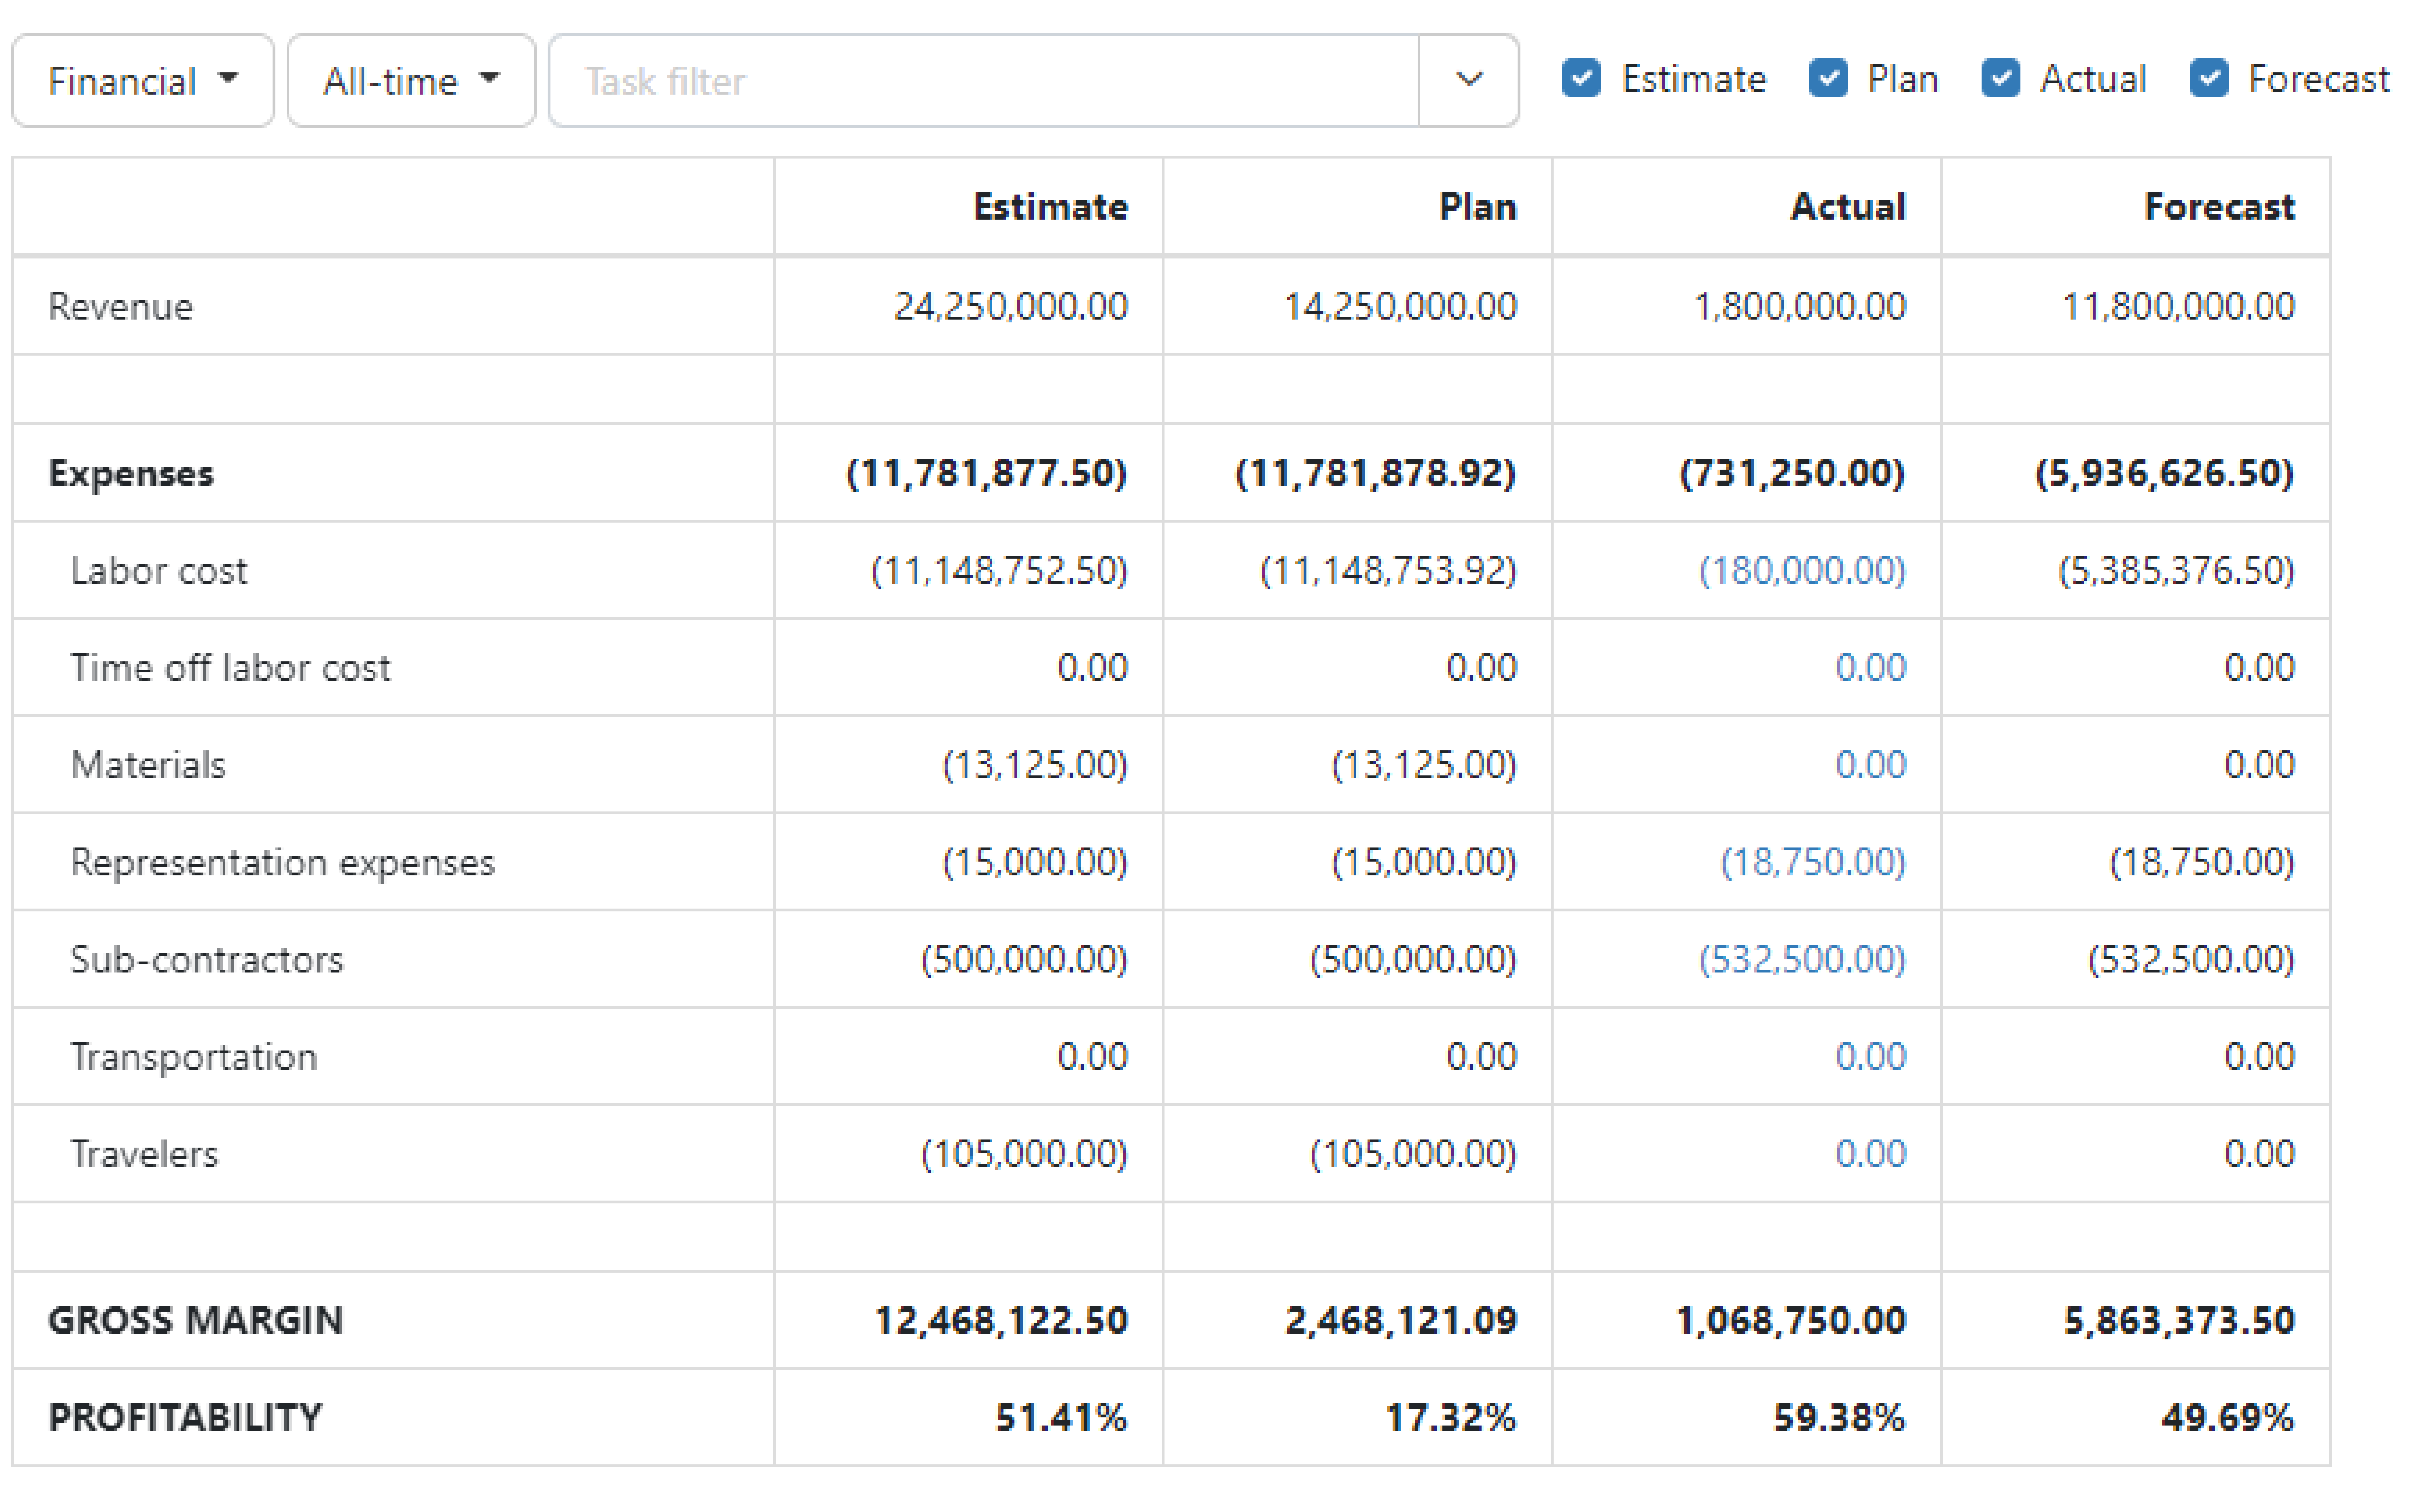This screenshot has width=2418, height=1512.
Task: Expand the Task filter chevron
Action: 1469,81
